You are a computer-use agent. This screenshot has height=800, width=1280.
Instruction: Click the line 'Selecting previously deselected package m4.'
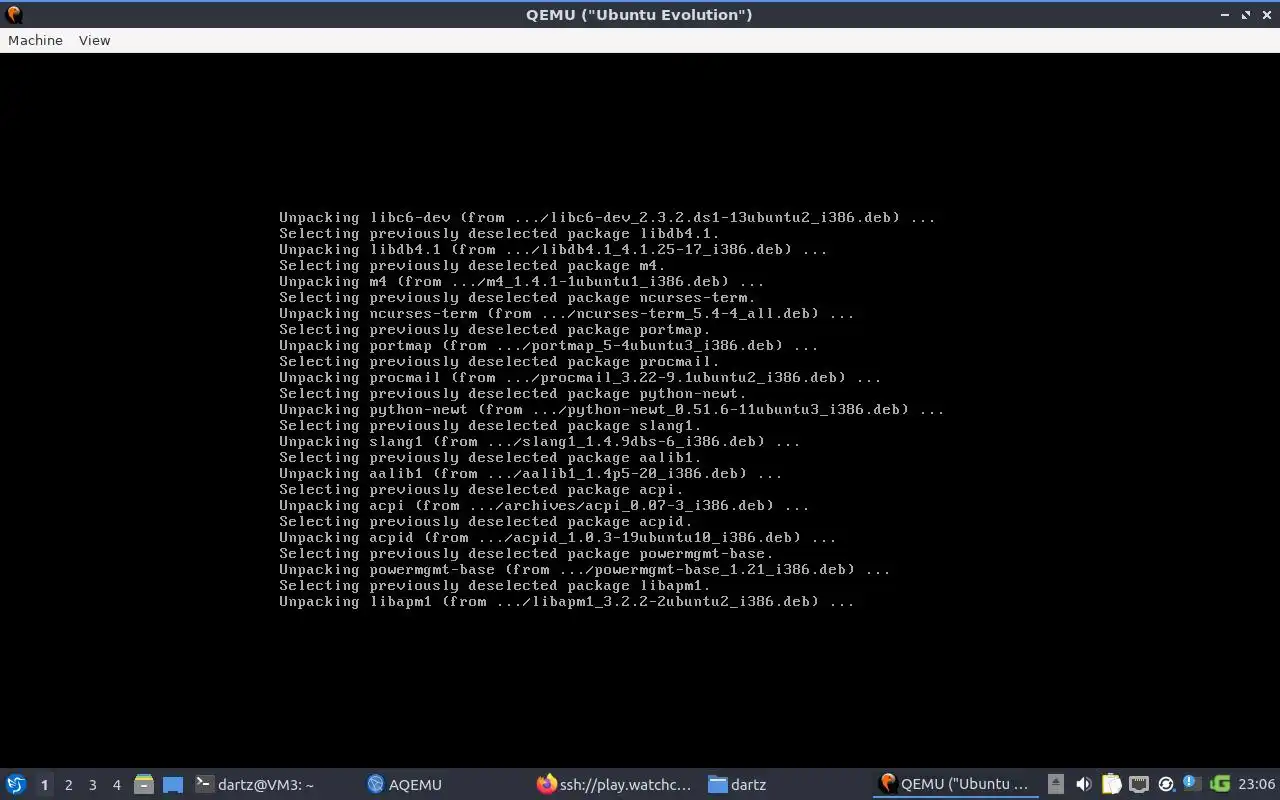click(472, 265)
